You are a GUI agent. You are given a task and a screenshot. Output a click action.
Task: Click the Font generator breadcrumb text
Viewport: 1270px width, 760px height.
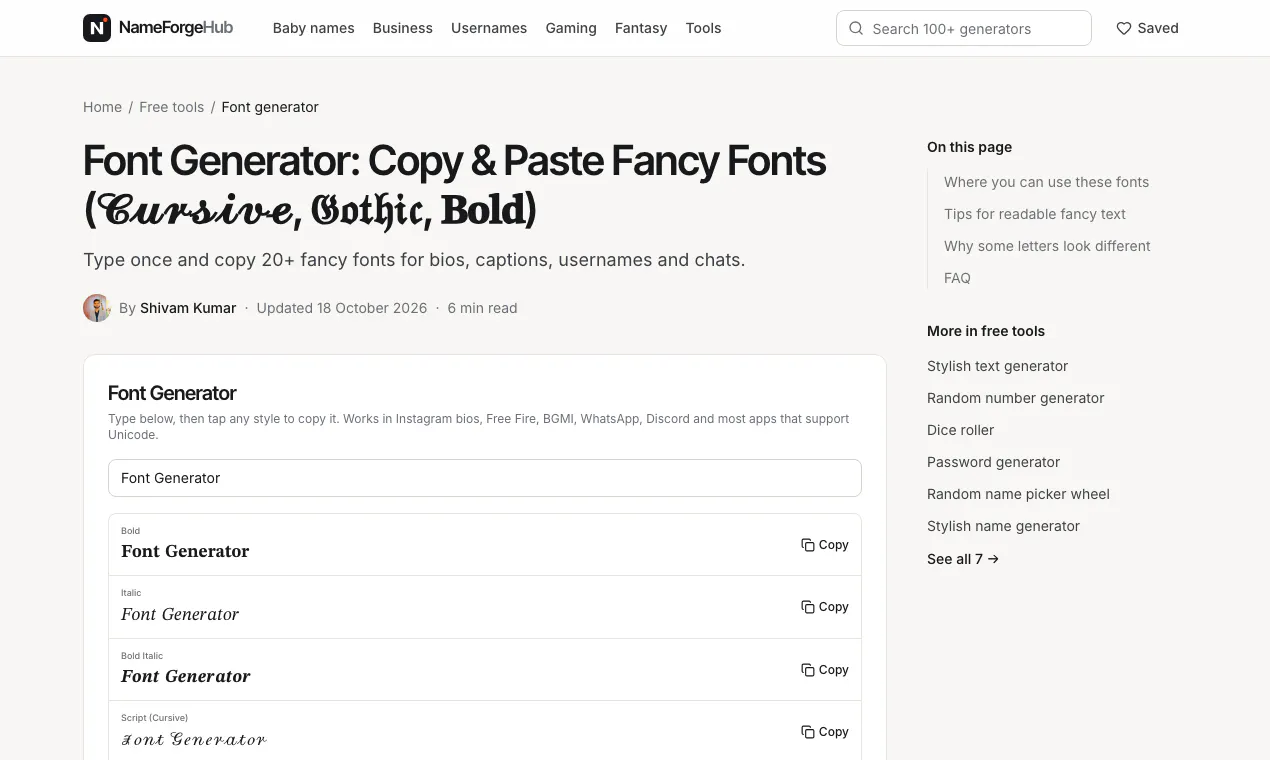(270, 107)
